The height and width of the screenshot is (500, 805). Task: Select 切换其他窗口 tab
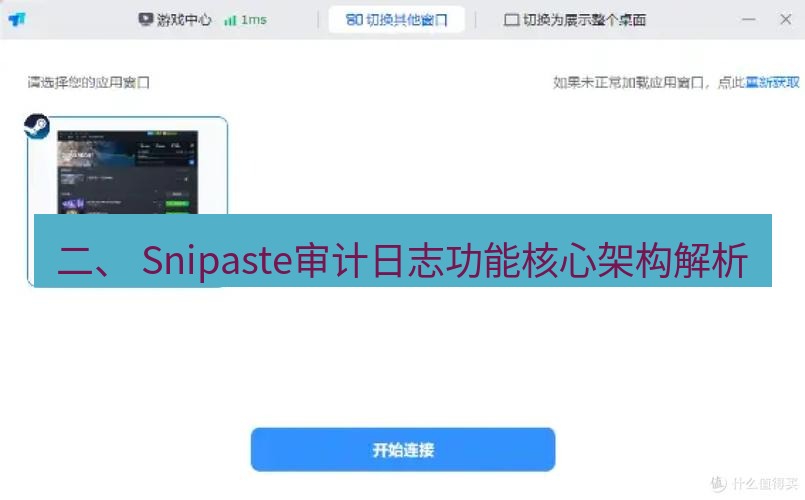point(396,20)
